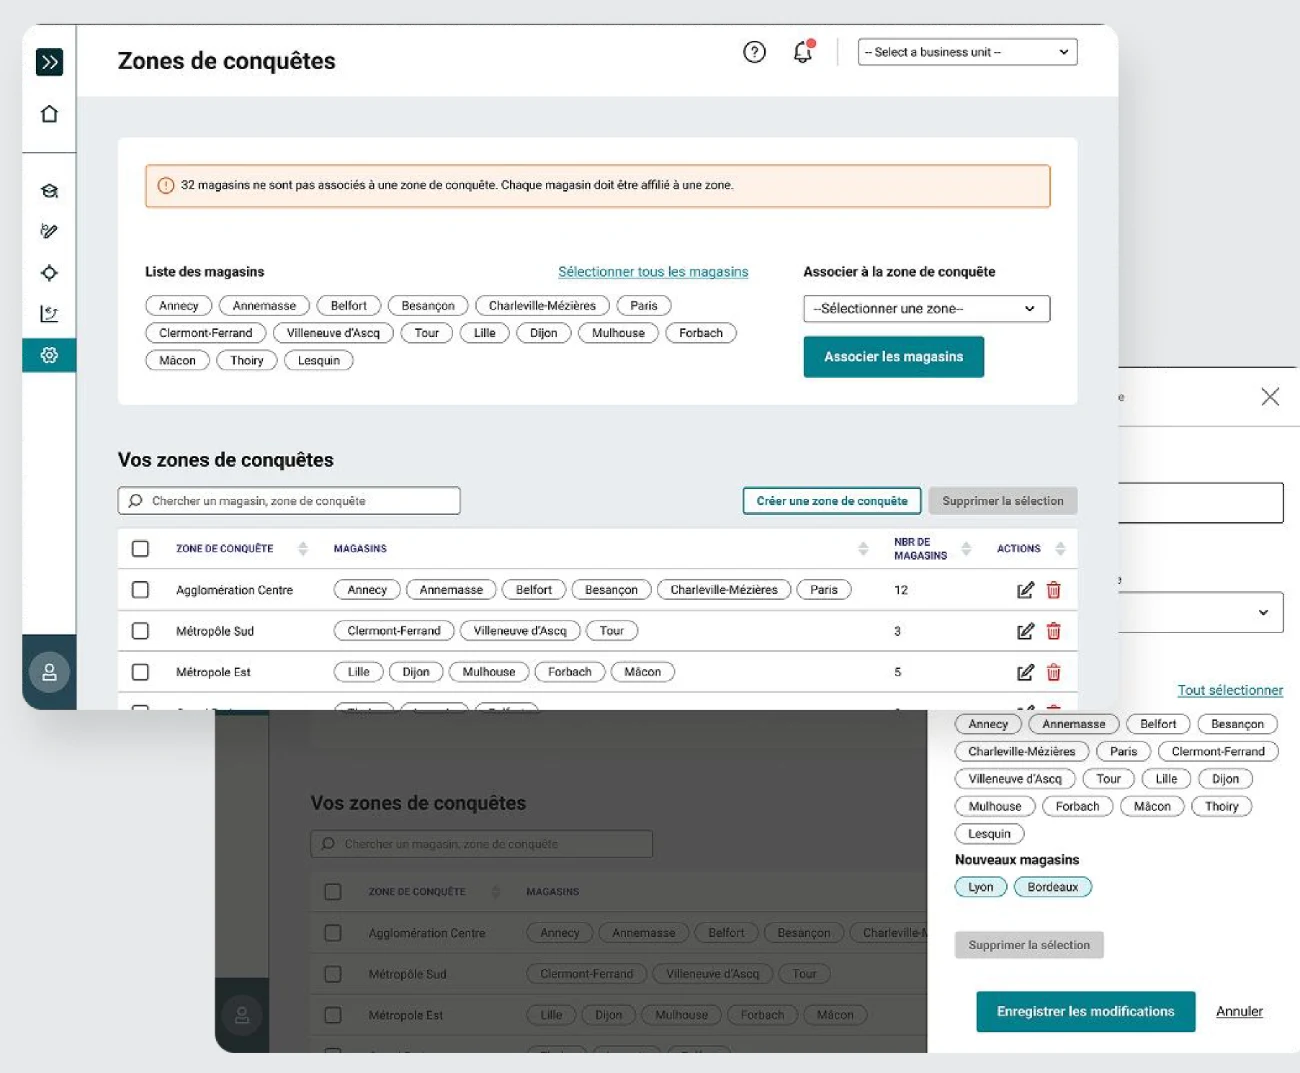Click Supprimer la sélection above the table

point(1002,501)
